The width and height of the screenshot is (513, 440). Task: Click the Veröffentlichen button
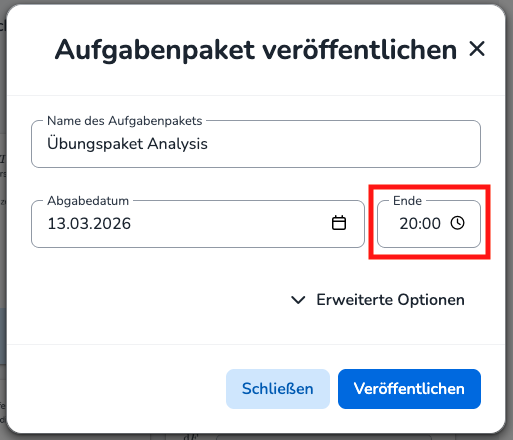409,389
